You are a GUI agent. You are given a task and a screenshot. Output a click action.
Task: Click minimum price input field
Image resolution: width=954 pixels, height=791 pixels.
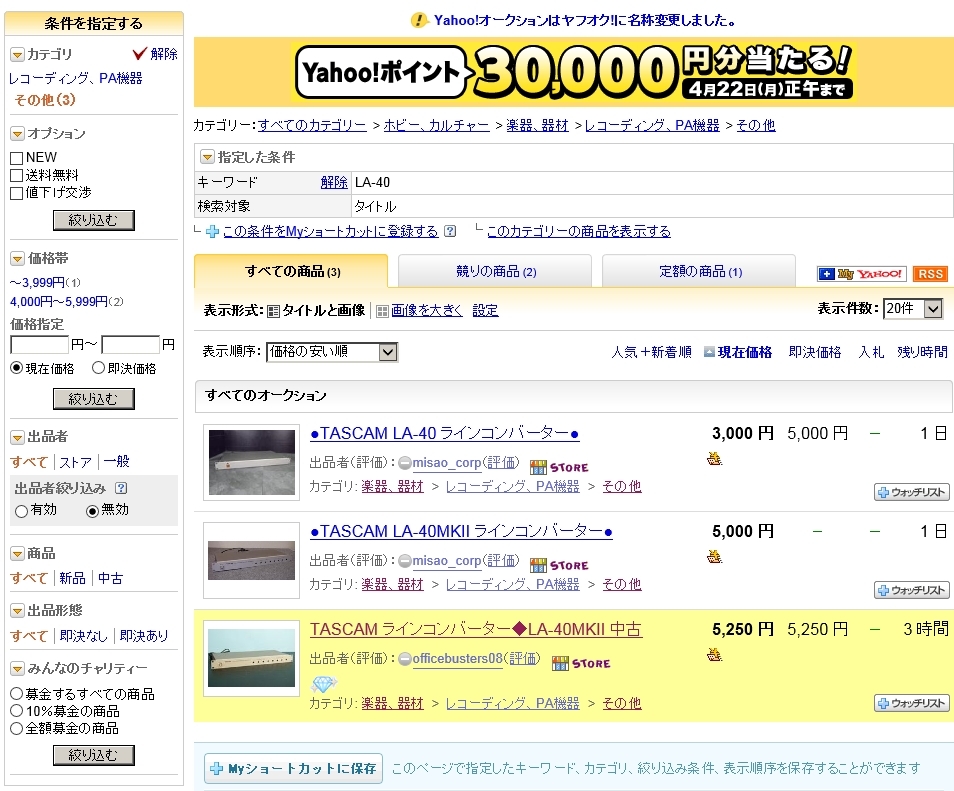40,344
